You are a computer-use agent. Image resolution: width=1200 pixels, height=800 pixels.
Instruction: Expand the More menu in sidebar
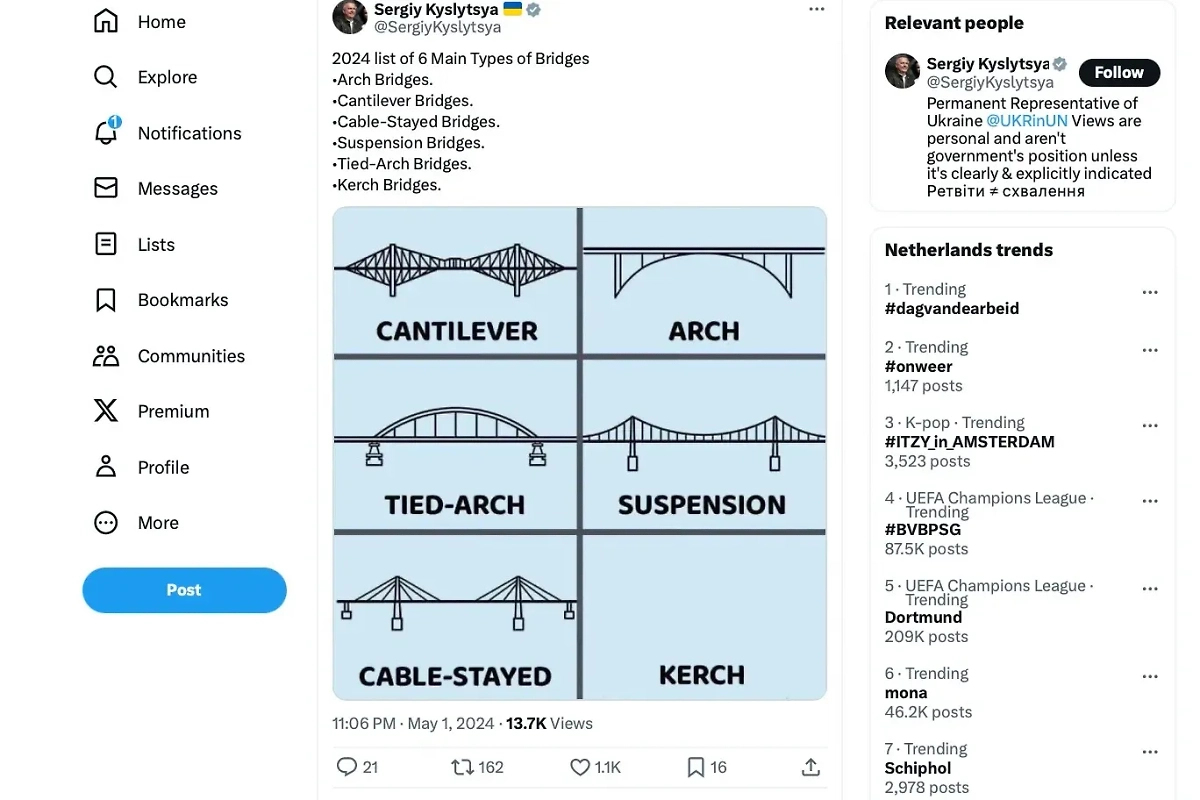point(106,523)
